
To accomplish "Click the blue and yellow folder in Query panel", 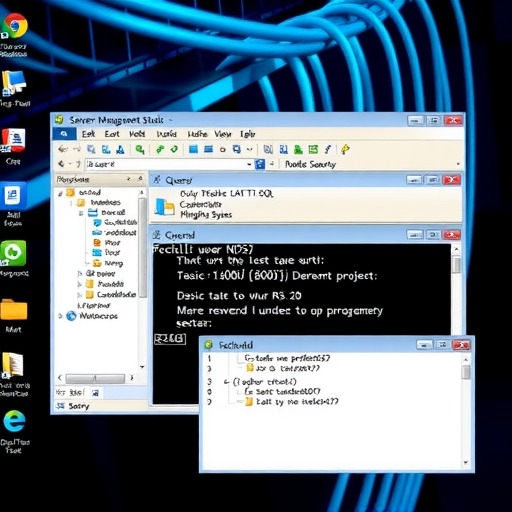I will [x=164, y=207].
